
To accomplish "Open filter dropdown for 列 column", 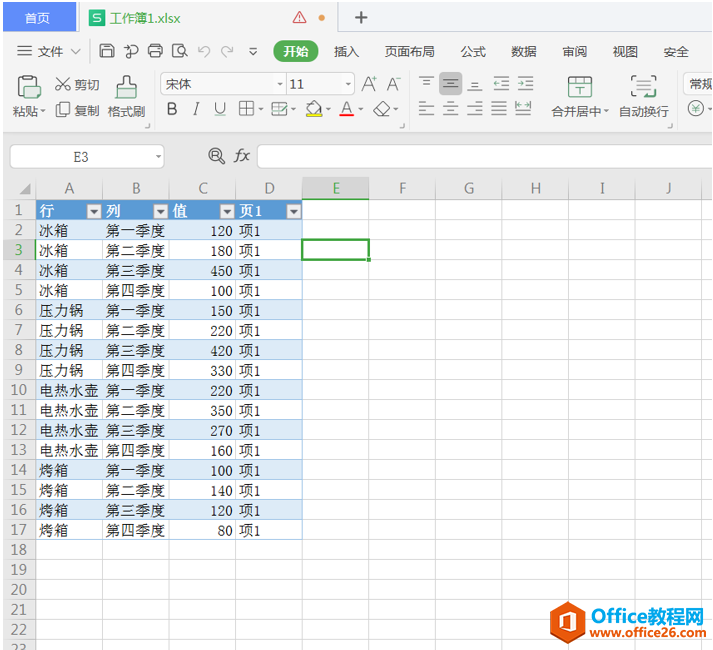I will [x=161, y=212].
